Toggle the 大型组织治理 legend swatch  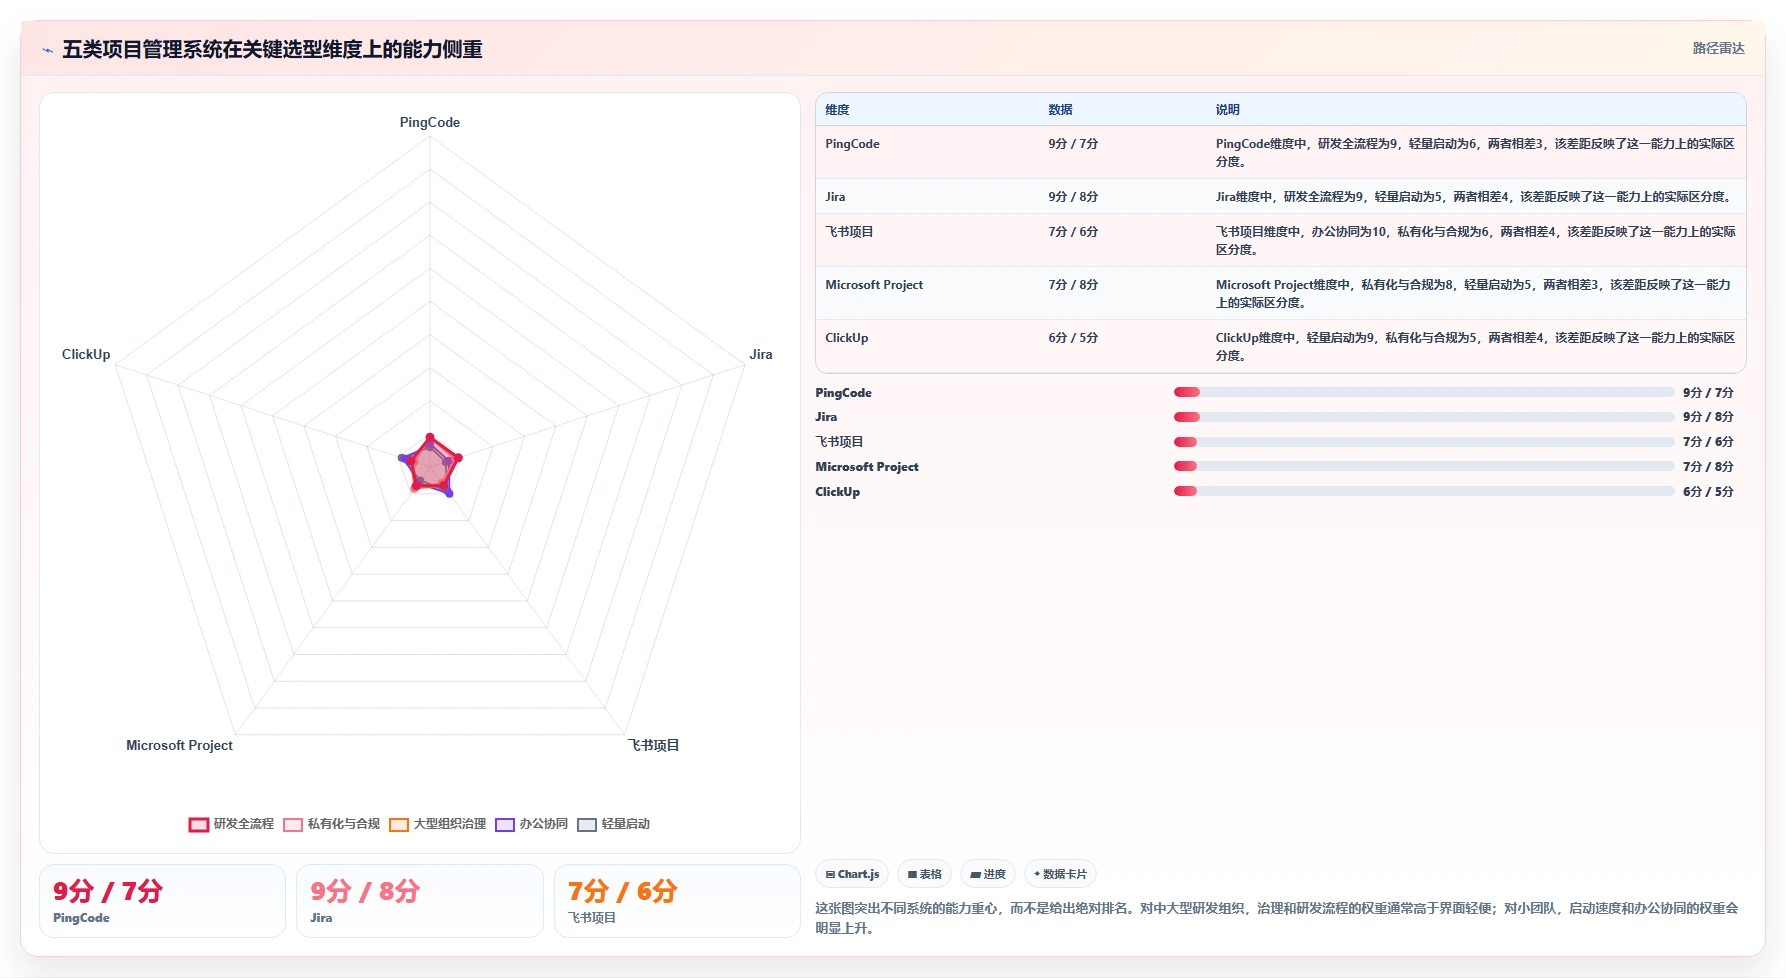[399, 824]
